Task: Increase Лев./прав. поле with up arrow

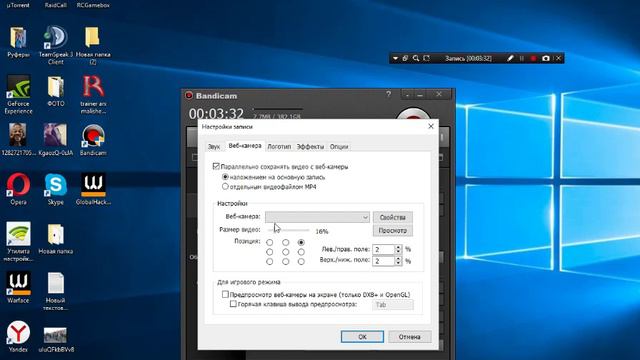Action: point(398,247)
